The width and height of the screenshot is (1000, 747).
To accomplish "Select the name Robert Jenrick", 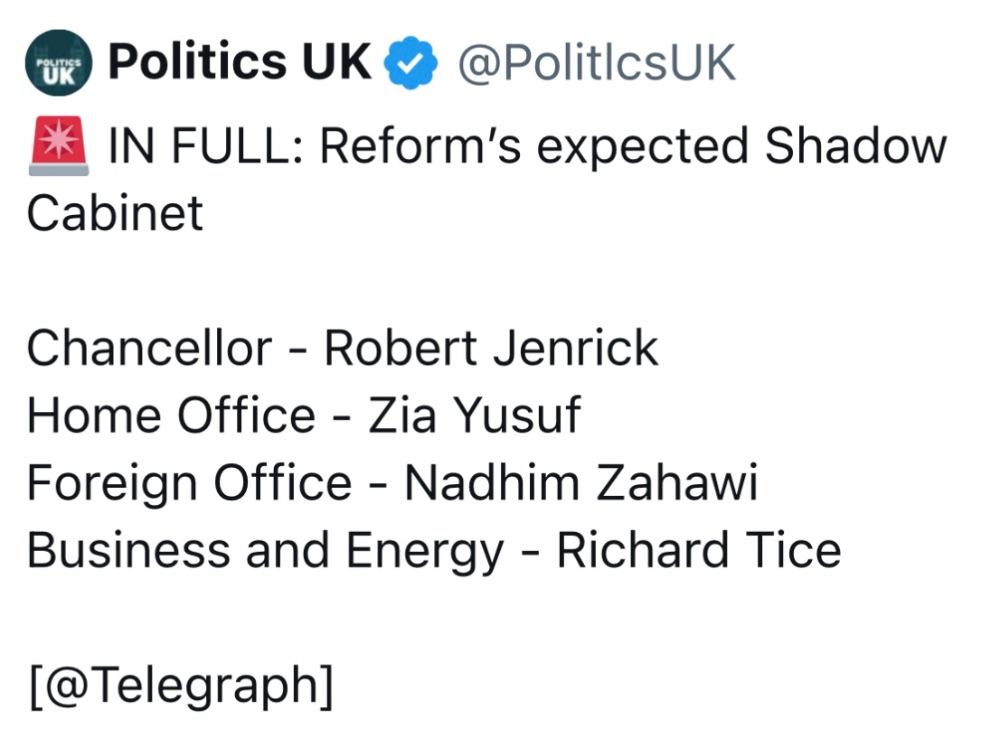I will (x=491, y=349).
